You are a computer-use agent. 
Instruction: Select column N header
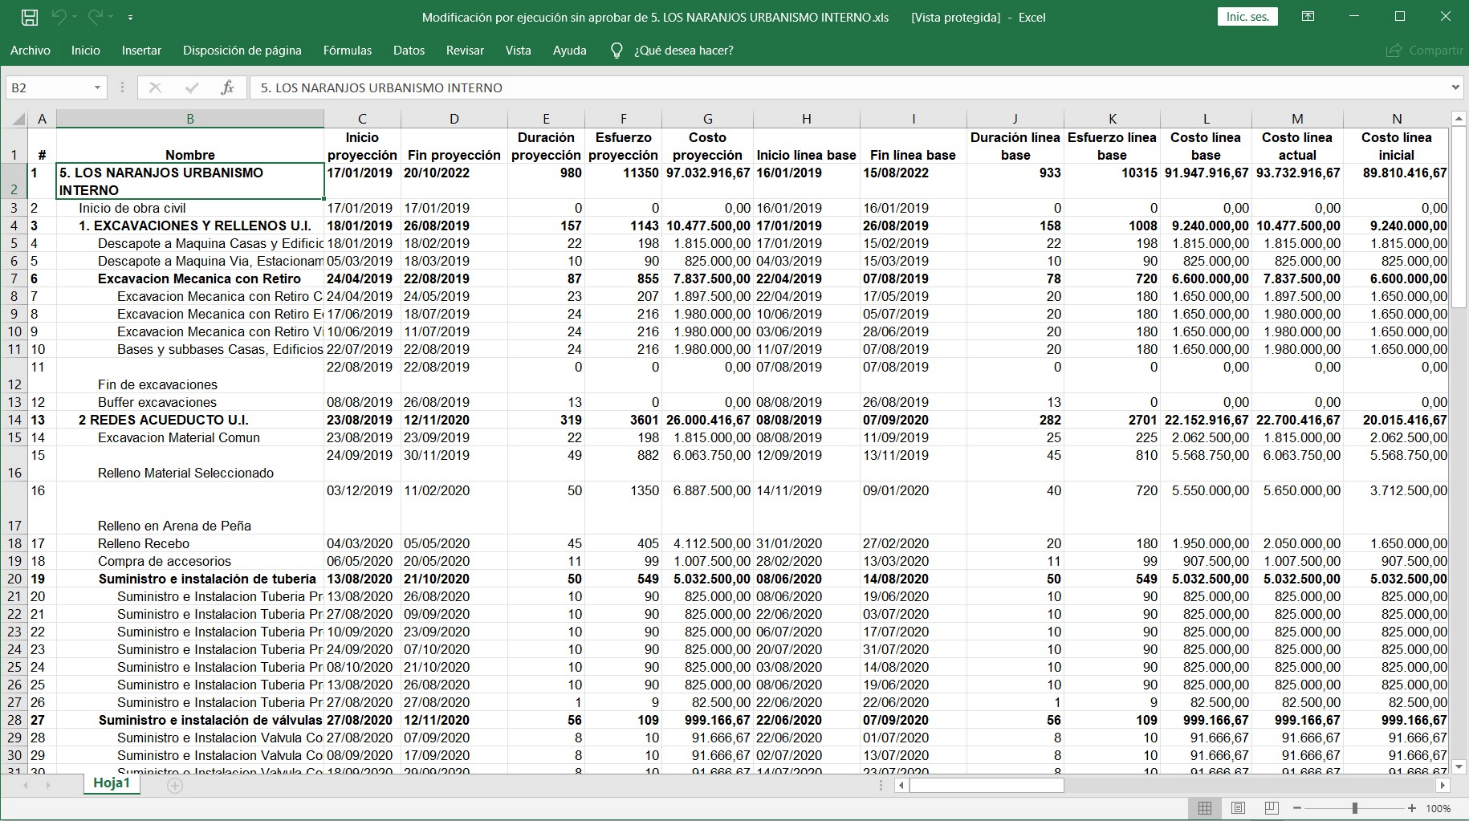click(1397, 119)
